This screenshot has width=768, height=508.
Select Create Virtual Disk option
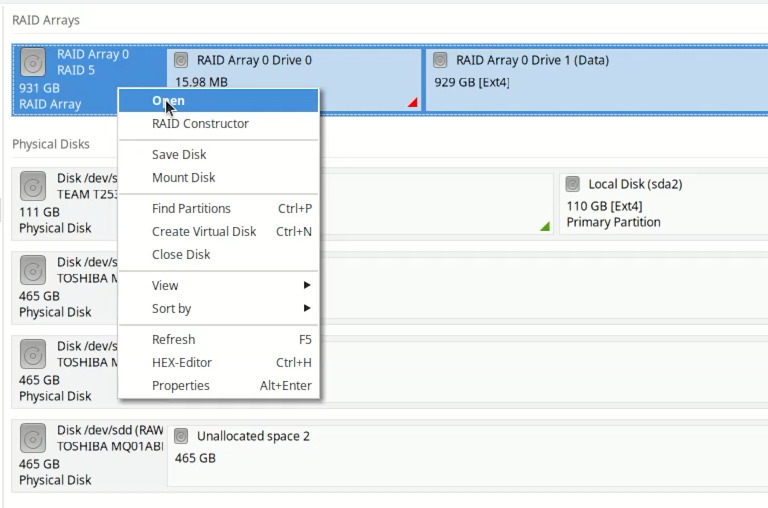coord(218,231)
